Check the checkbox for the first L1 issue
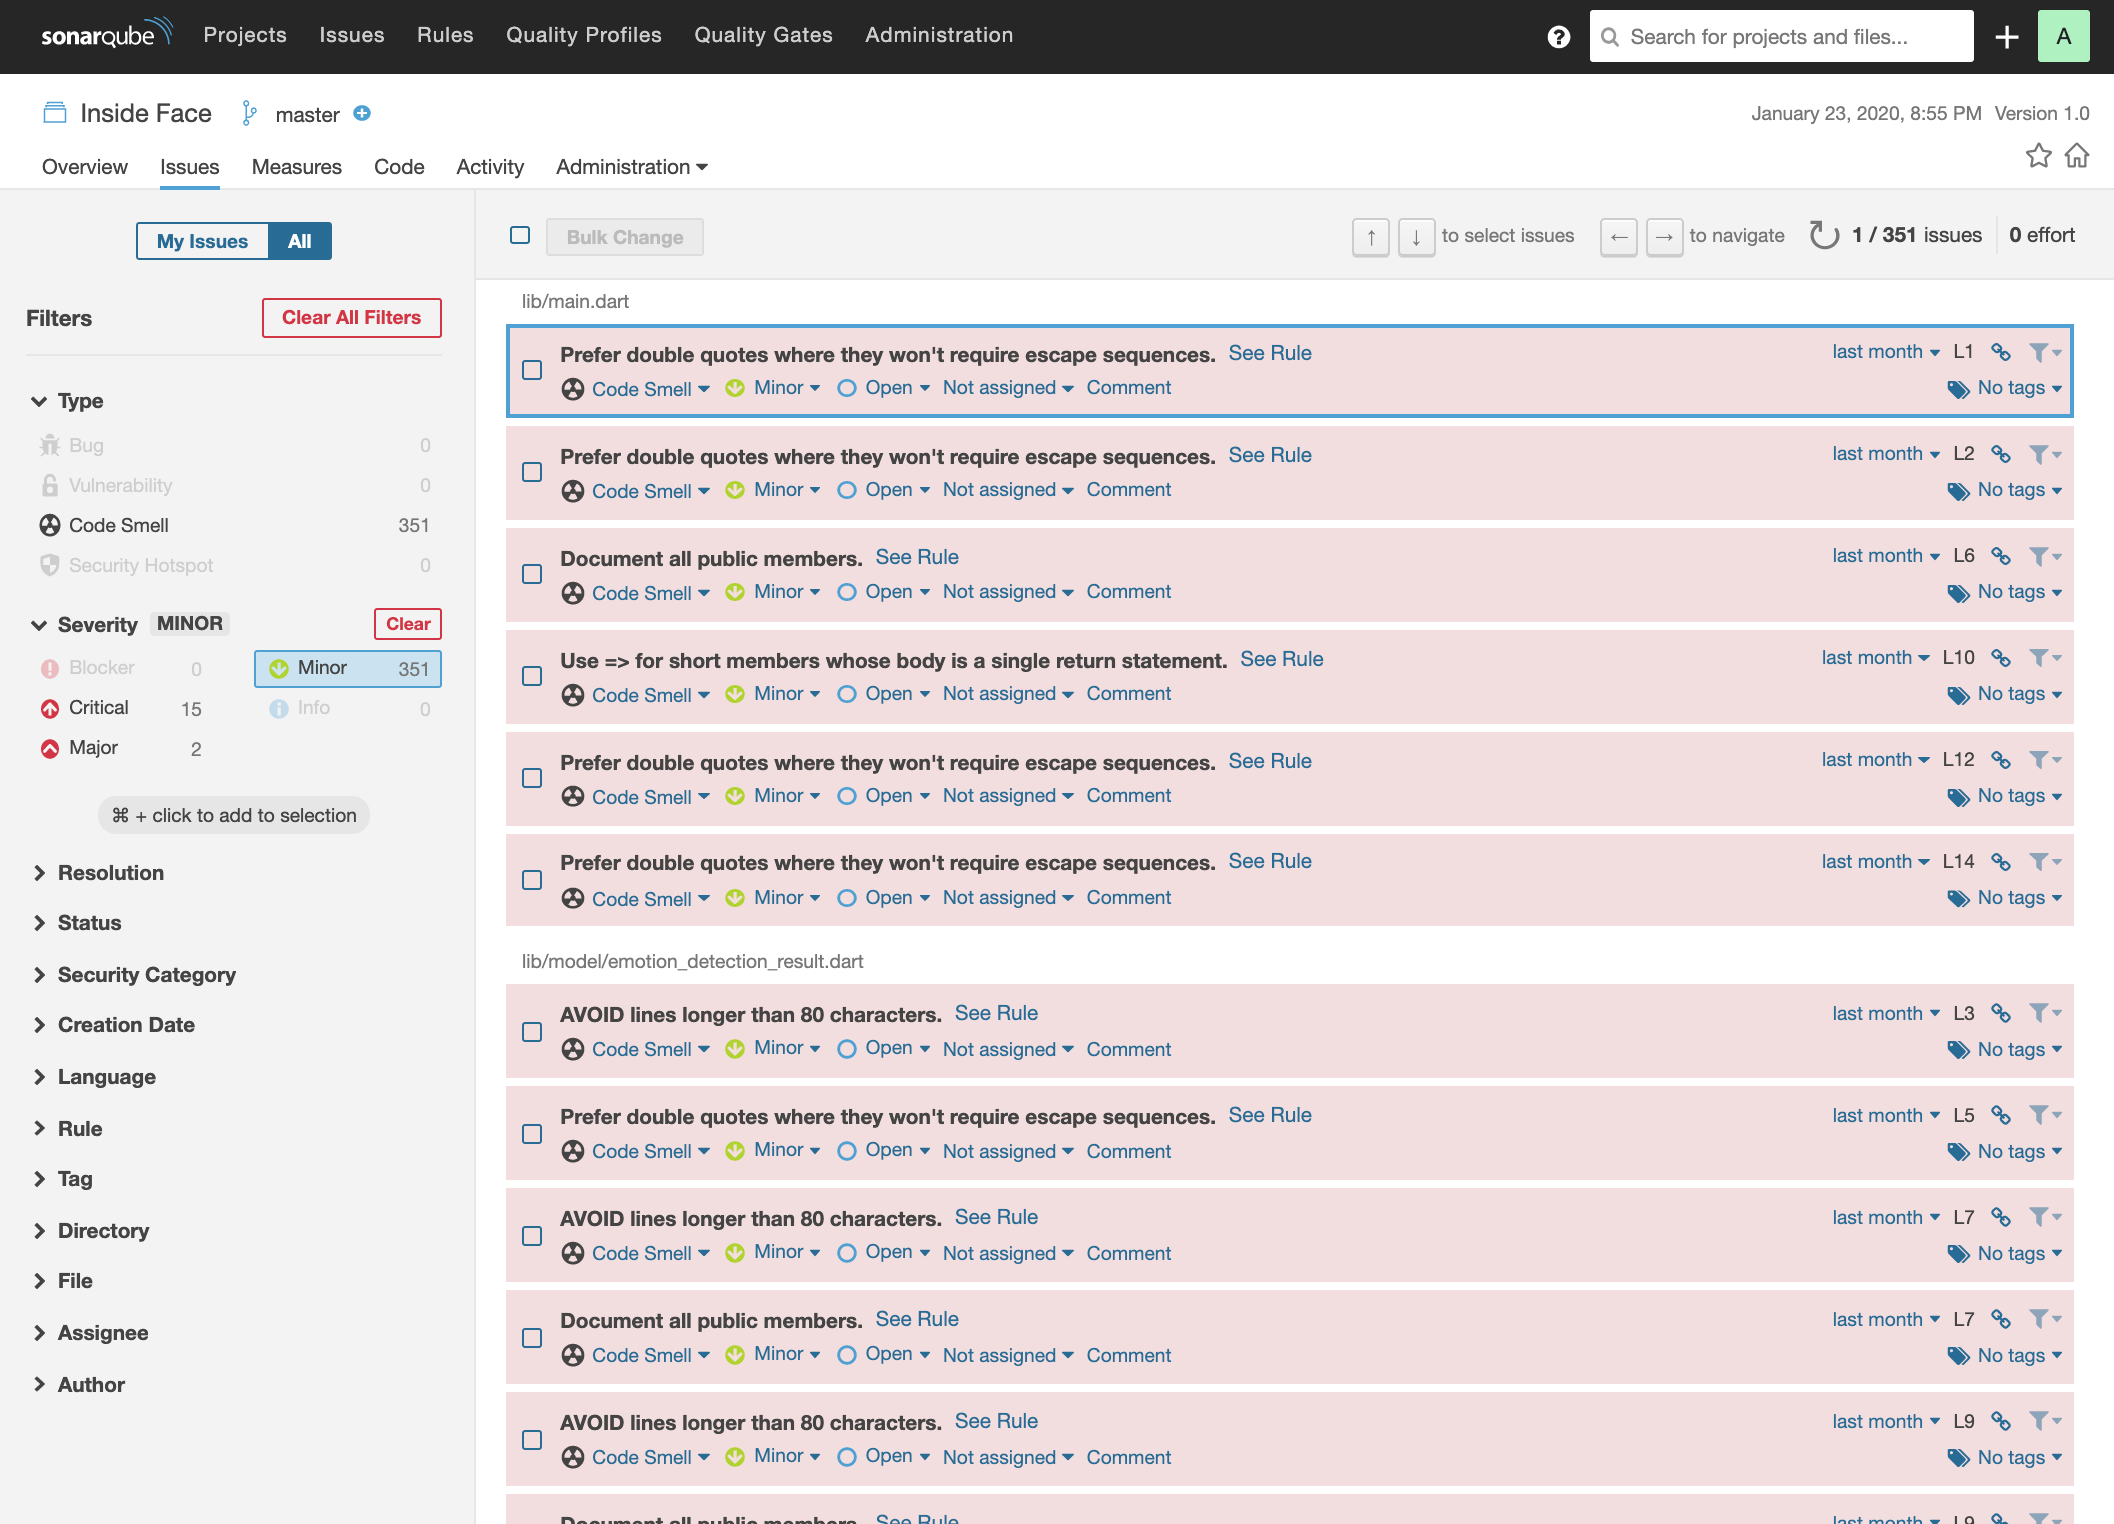This screenshot has height=1524, width=2114. (533, 371)
